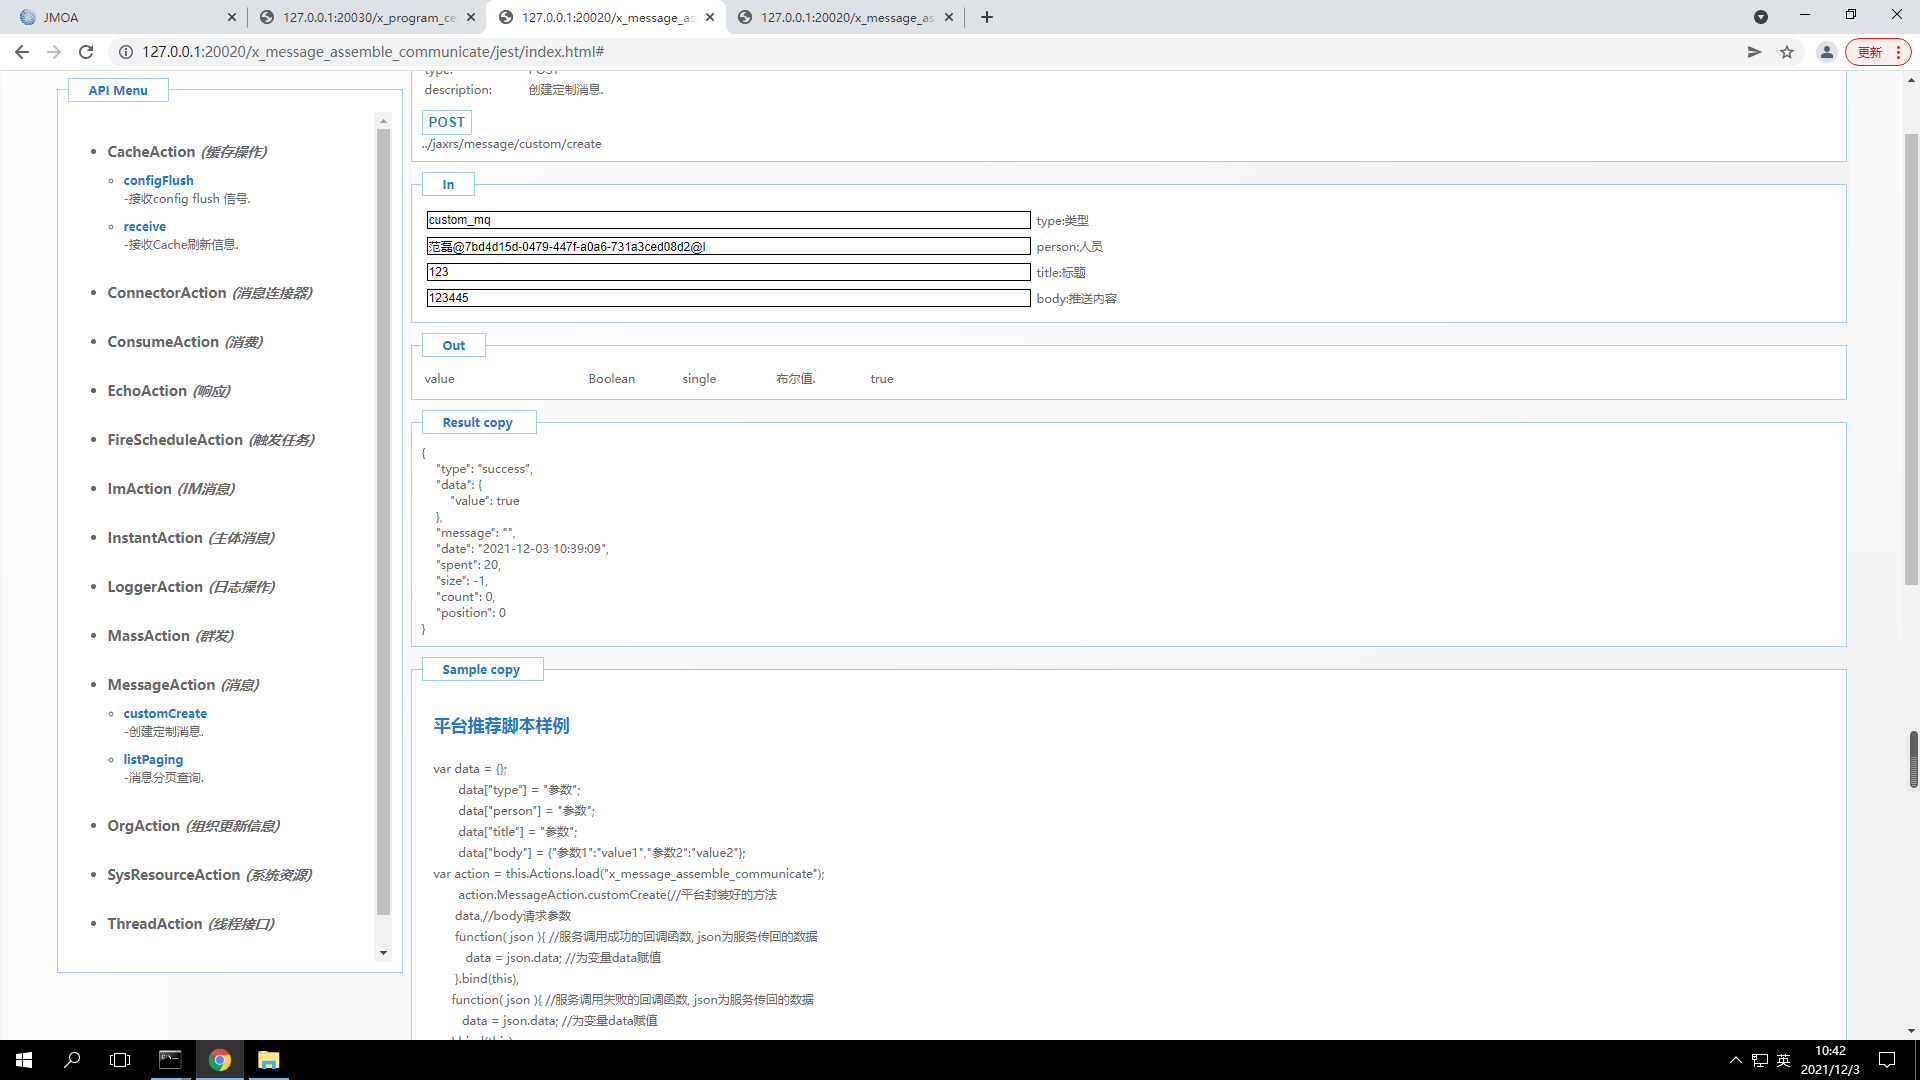Click the tab search dropdown arrow

click(1761, 17)
